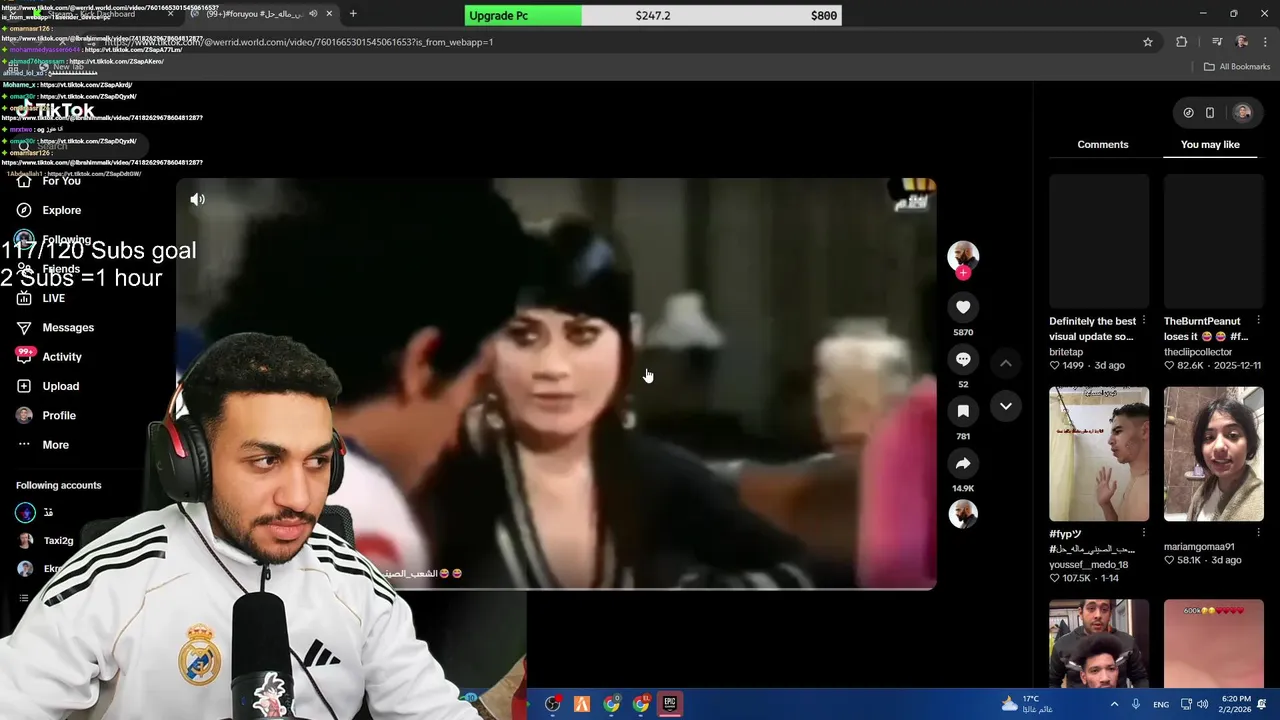
Task: Like the video with the heart icon
Action: [963, 307]
